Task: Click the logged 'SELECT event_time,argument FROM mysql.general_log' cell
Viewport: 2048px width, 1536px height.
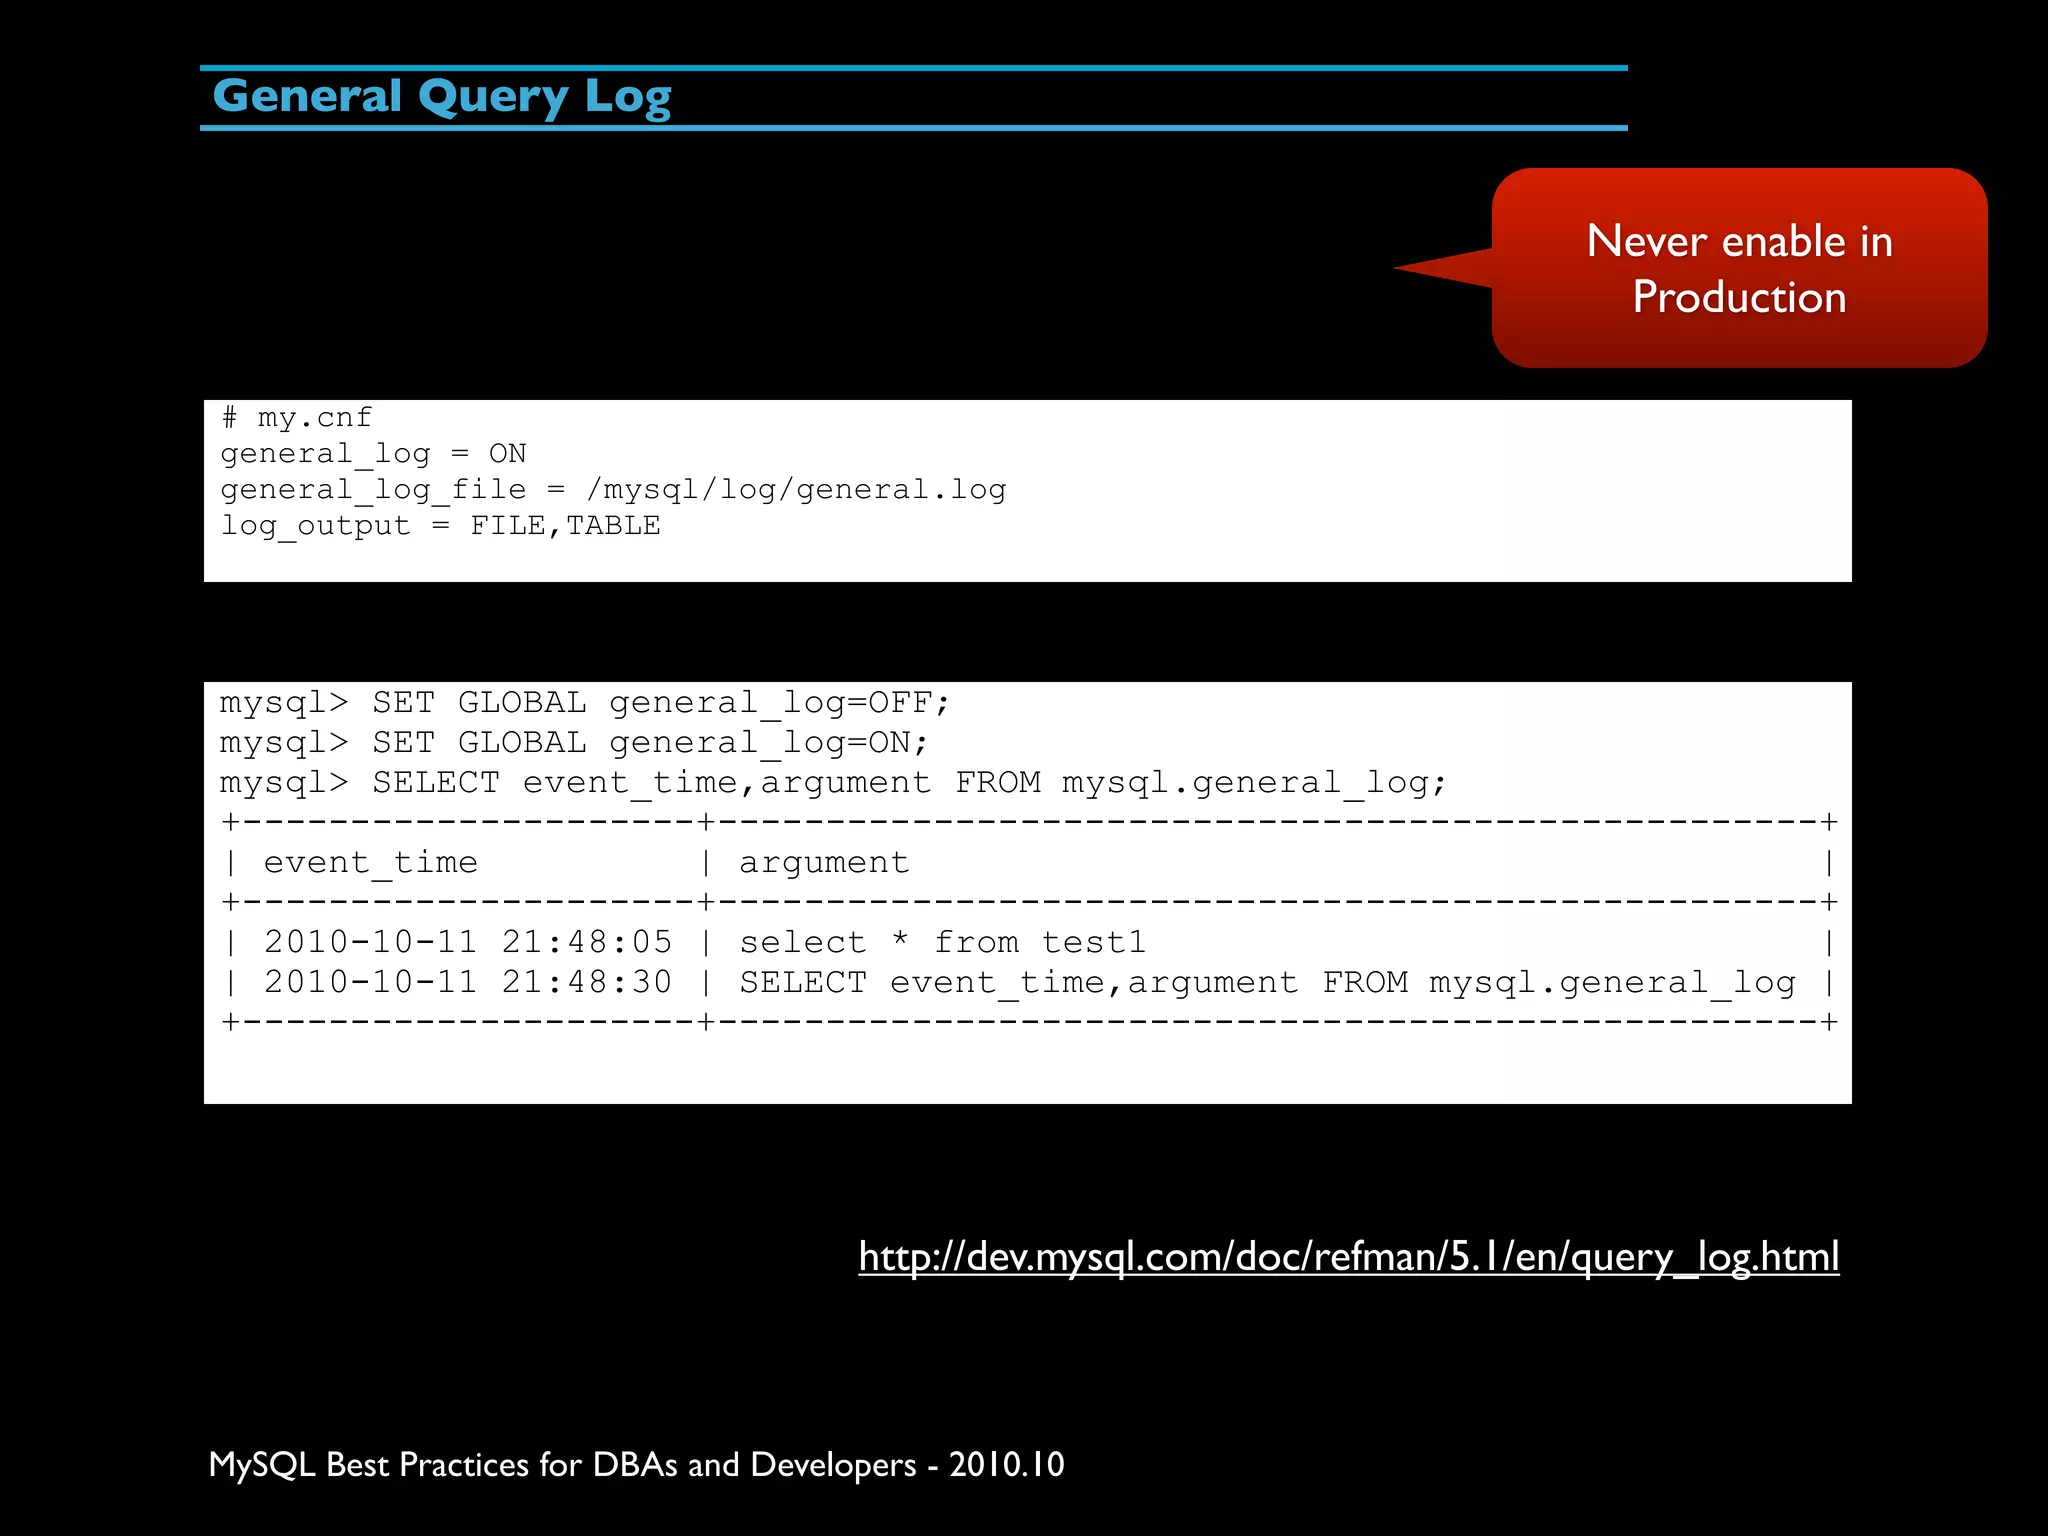Action: click(1268, 983)
